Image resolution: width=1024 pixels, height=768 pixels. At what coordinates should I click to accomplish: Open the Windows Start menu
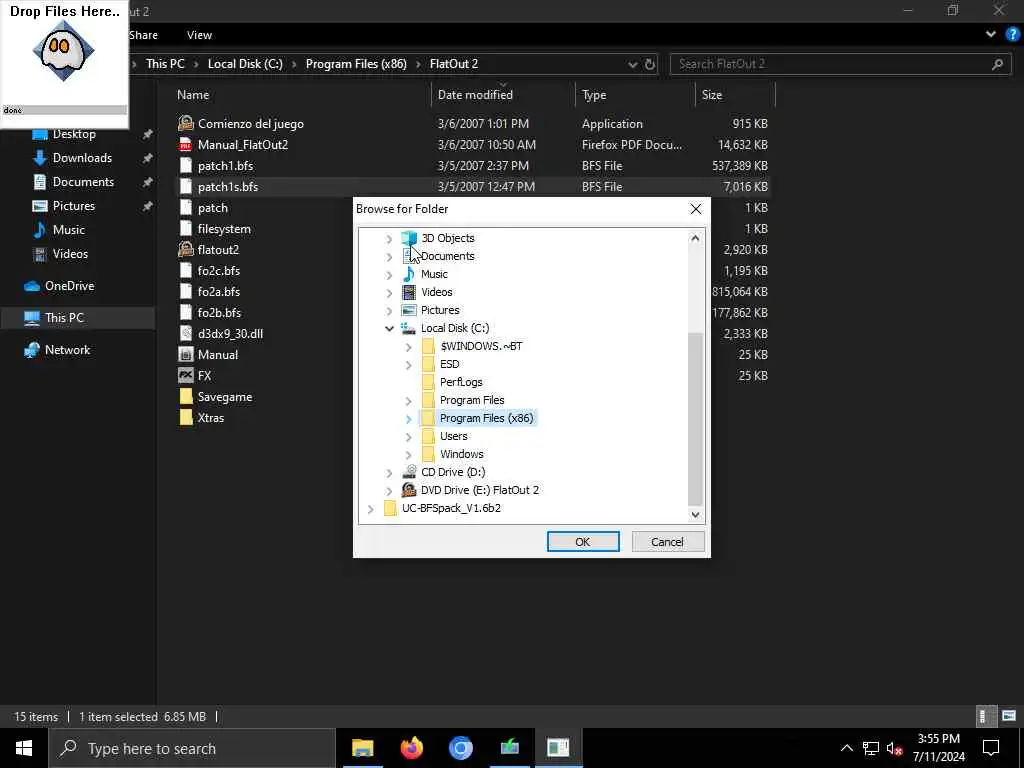[24, 748]
